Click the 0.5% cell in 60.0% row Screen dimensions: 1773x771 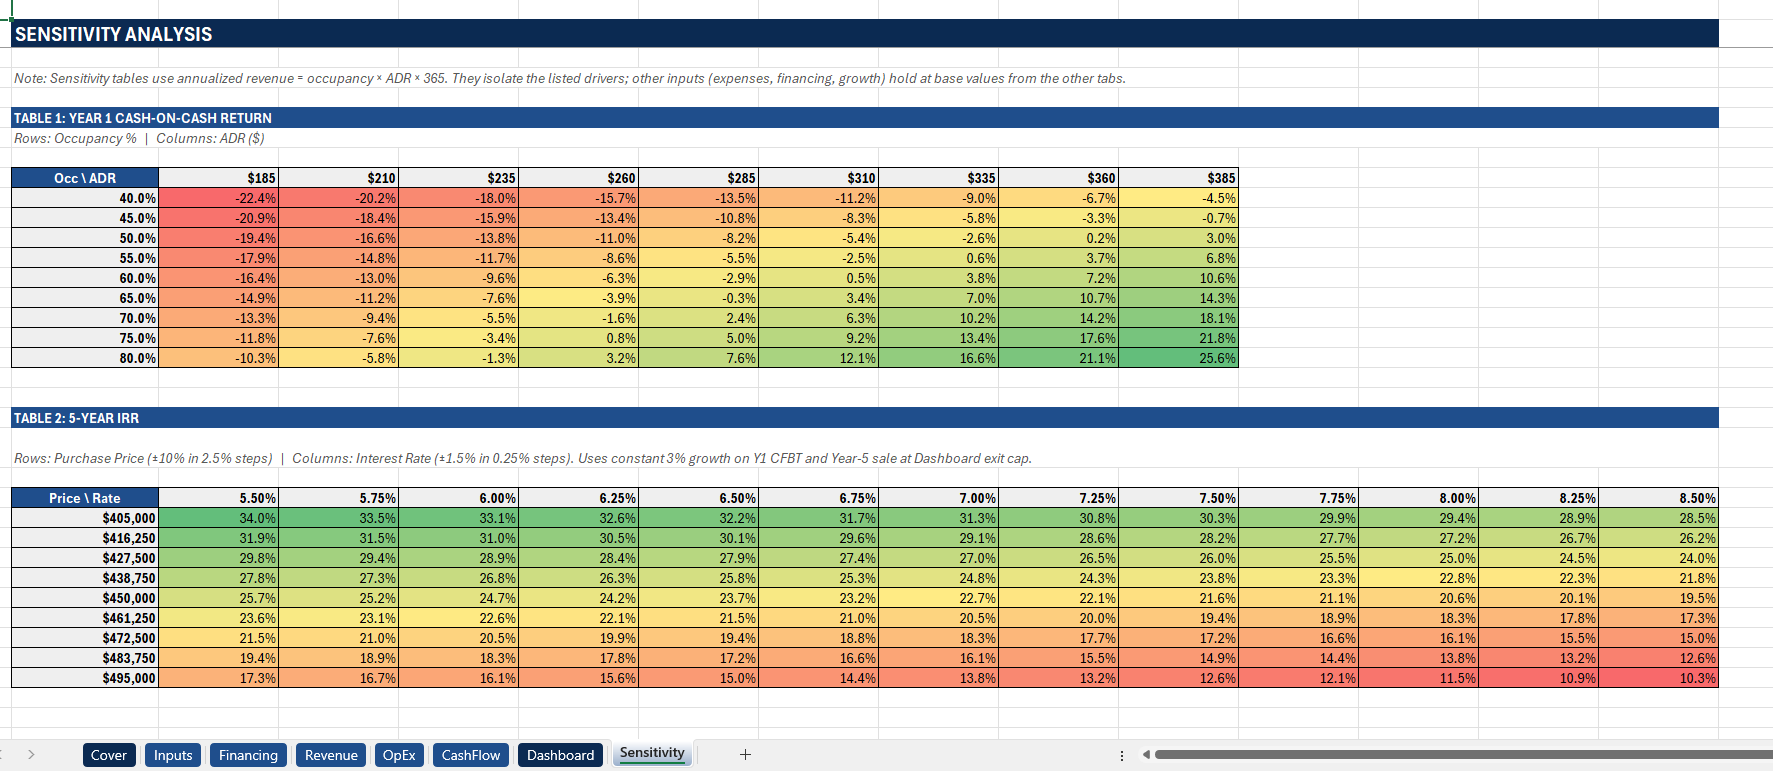click(x=818, y=278)
